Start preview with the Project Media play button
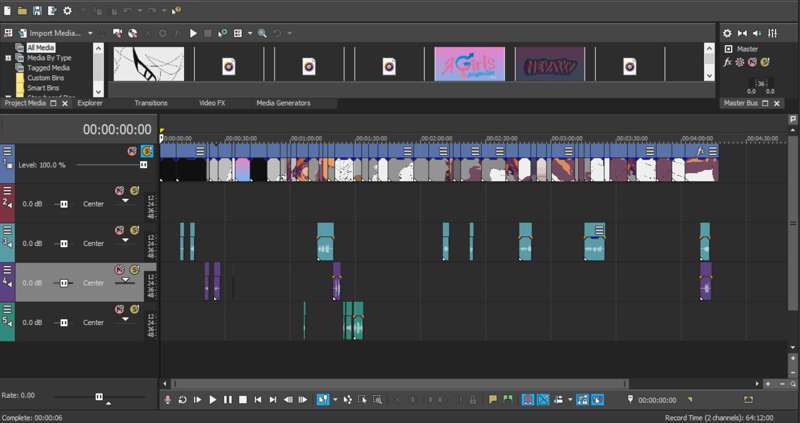 (x=193, y=33)
